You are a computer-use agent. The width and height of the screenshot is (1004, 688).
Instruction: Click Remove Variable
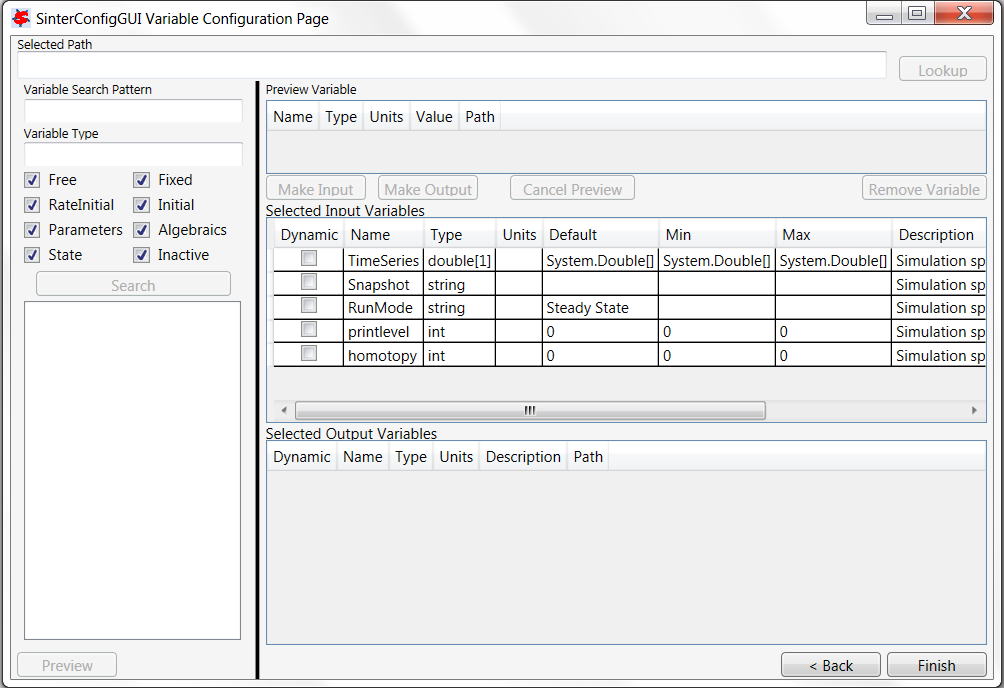tap(923, 188)
